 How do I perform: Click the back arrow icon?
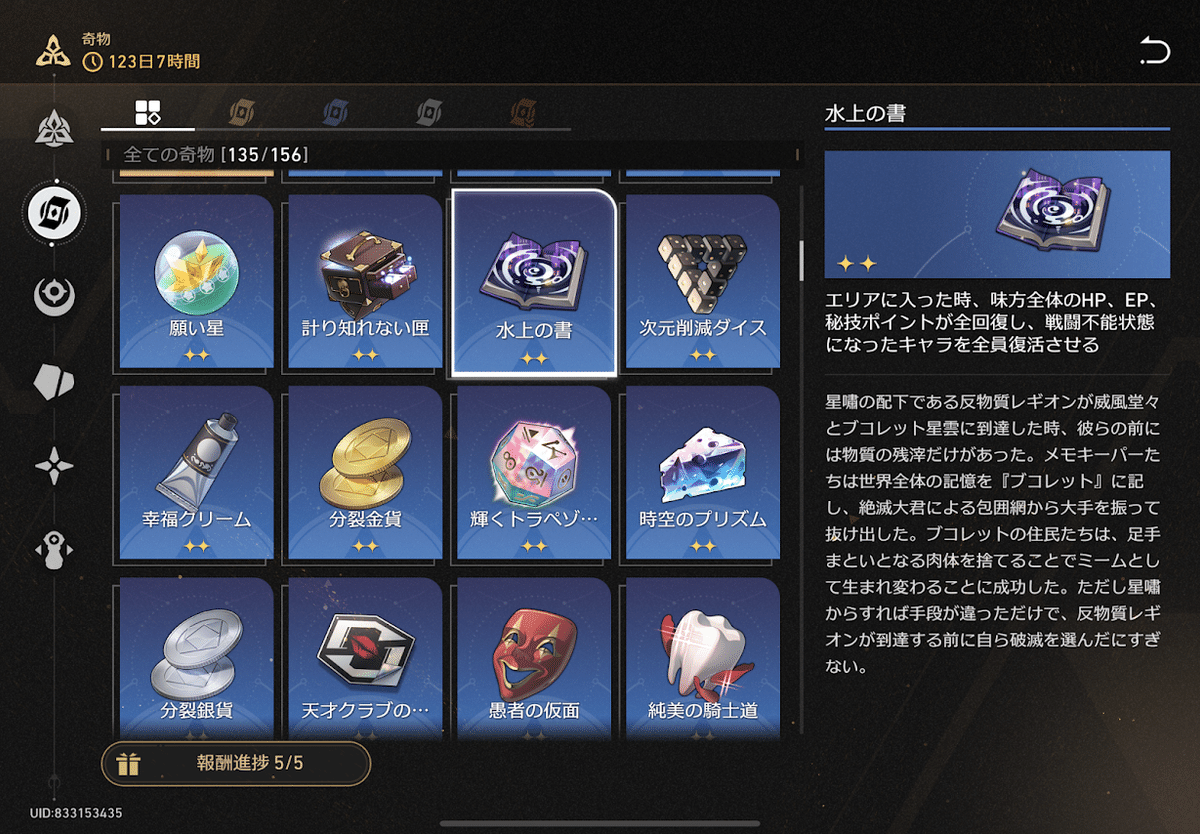pyautogui.click(x=1154, y=51)
